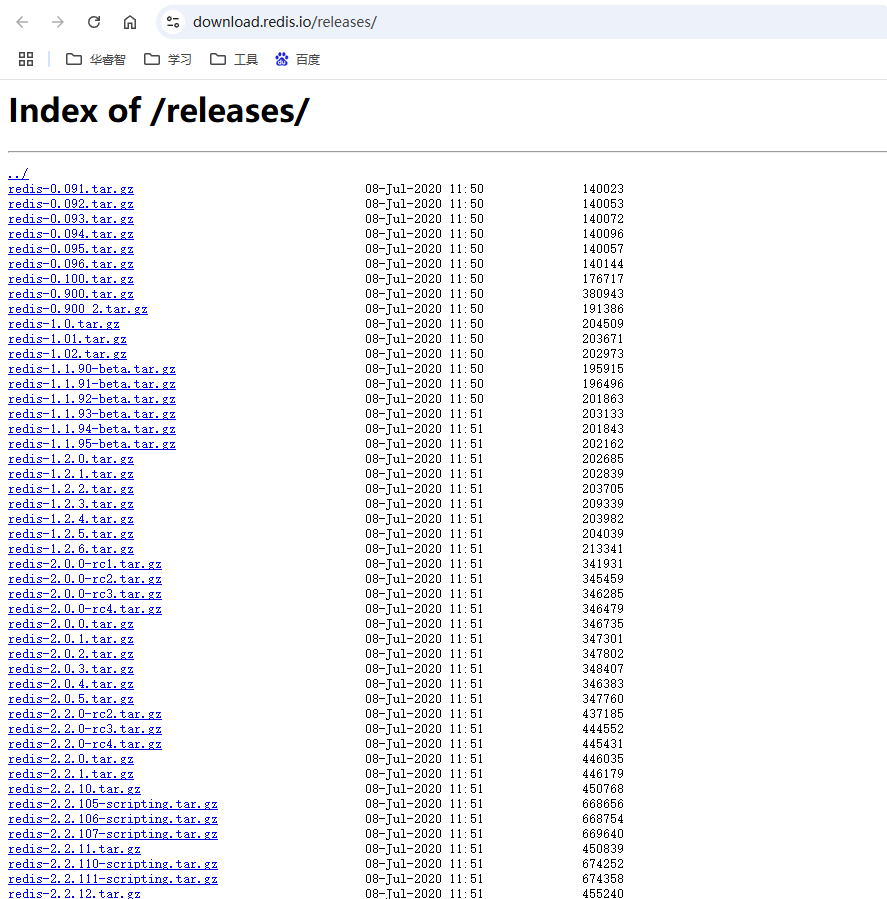The image size is (887, 899).
Task: Download redis-2.0.2.tar.gz
Action: point(71,654)
